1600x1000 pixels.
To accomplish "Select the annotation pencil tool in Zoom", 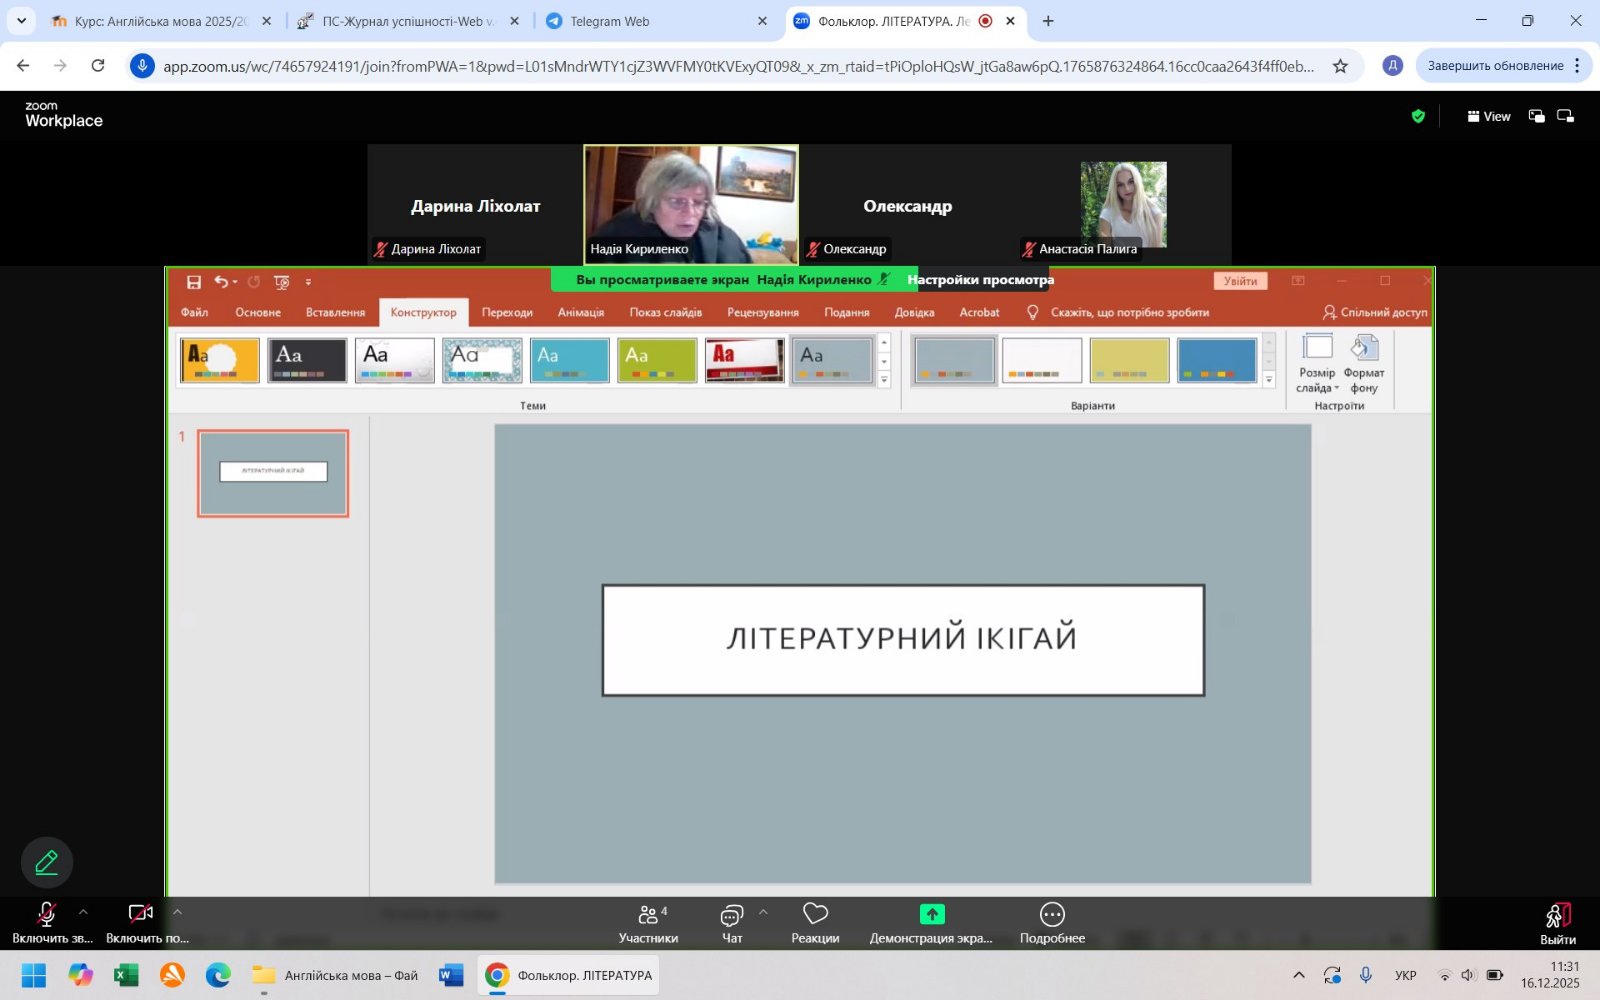I will point(46,862).
